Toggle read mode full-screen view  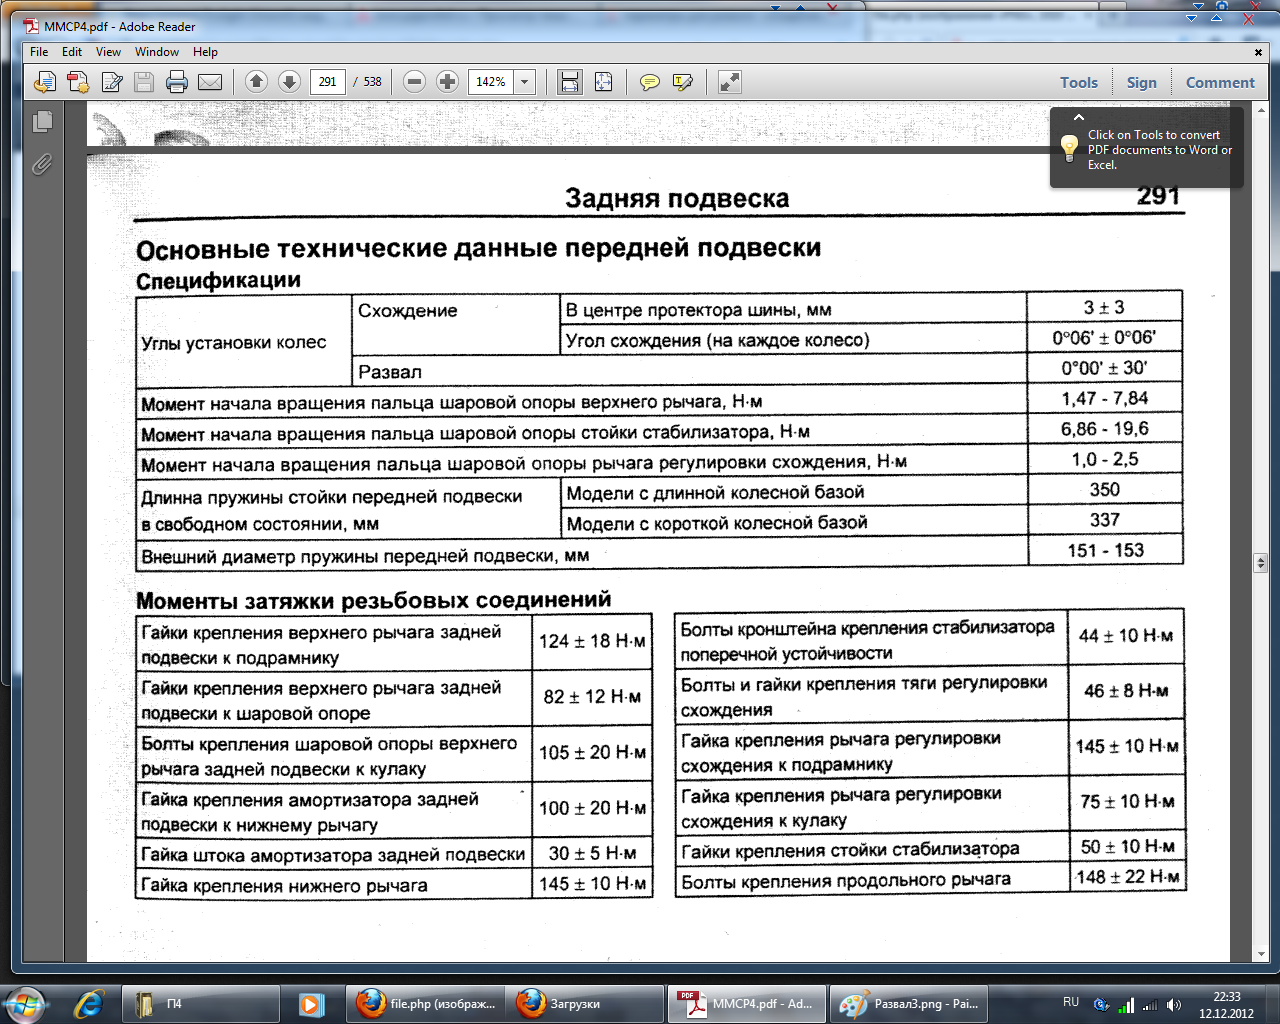click(730, 82)
